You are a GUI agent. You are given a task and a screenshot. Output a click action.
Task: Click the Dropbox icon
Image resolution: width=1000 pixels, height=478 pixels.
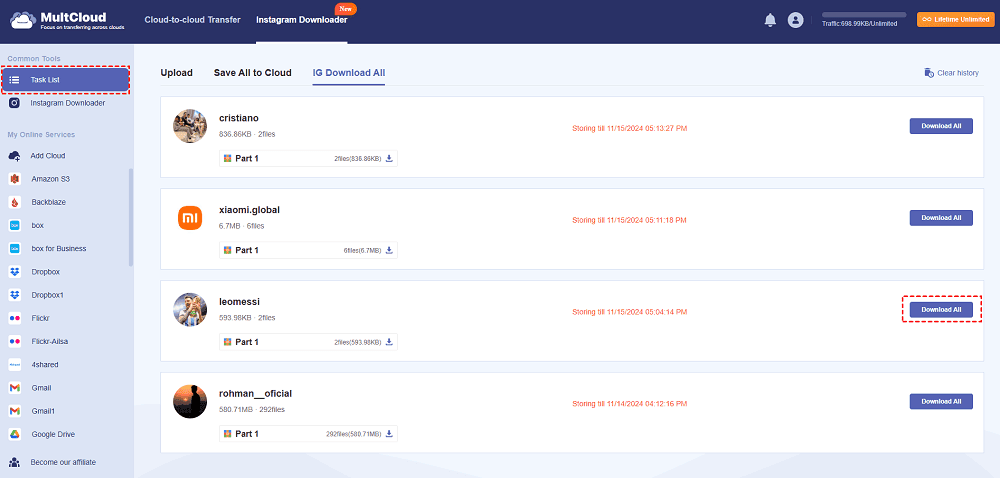(x=15, y=272)
